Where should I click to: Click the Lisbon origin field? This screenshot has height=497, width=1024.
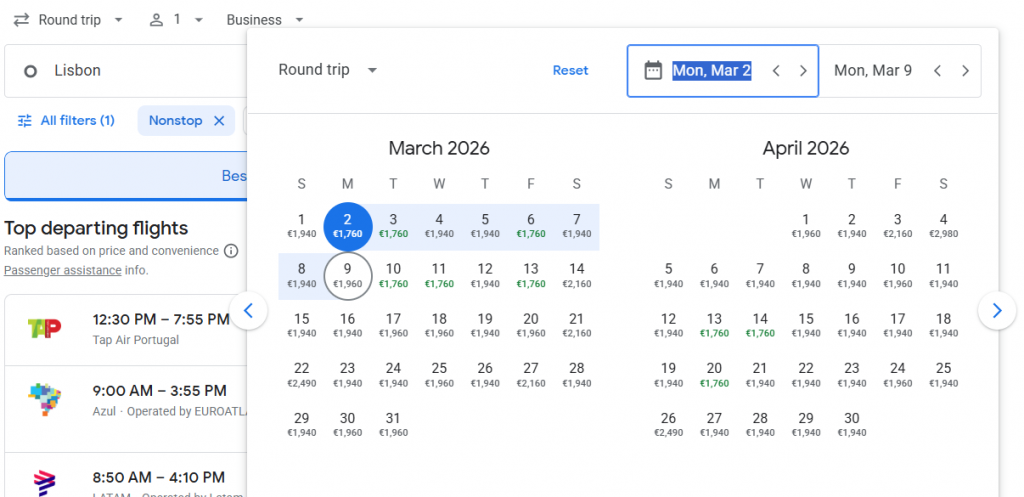(x=125, y=71)
